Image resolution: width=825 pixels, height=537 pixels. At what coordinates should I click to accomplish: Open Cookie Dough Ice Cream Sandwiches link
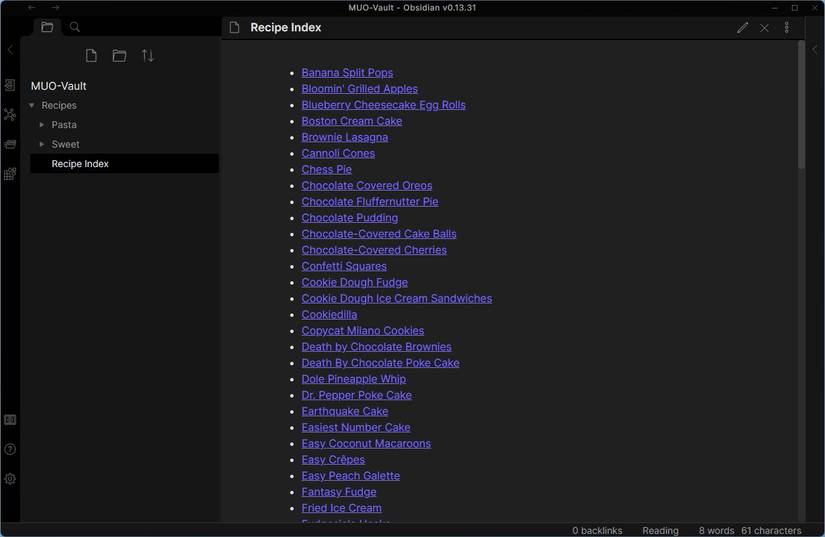[397, 298]
